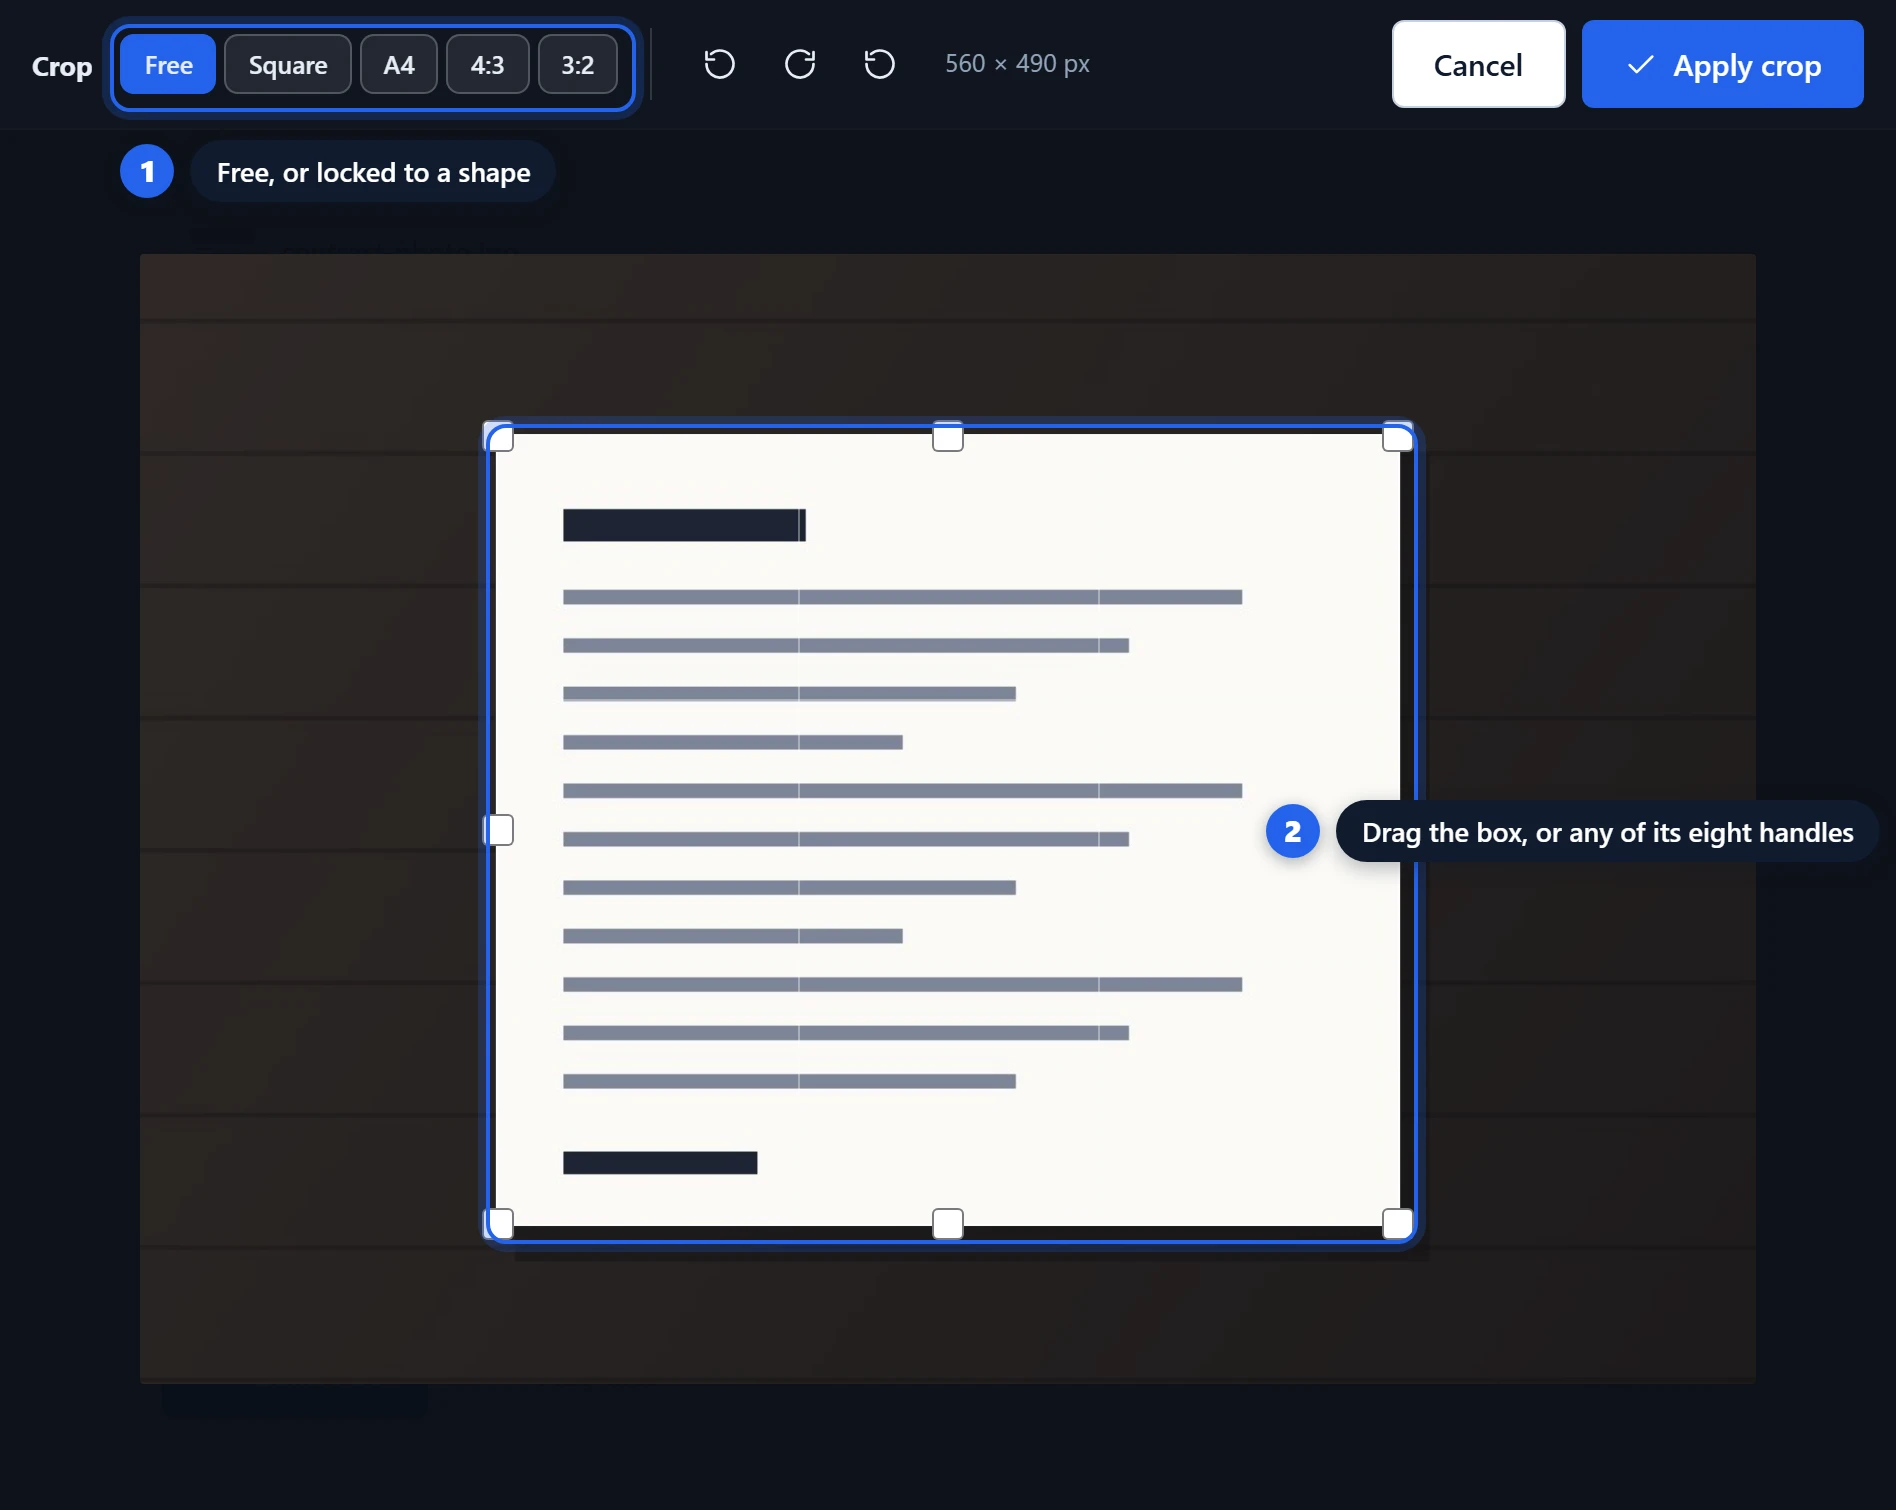
Task: Select the Free aspect ratio option
Action: [168, 65]
